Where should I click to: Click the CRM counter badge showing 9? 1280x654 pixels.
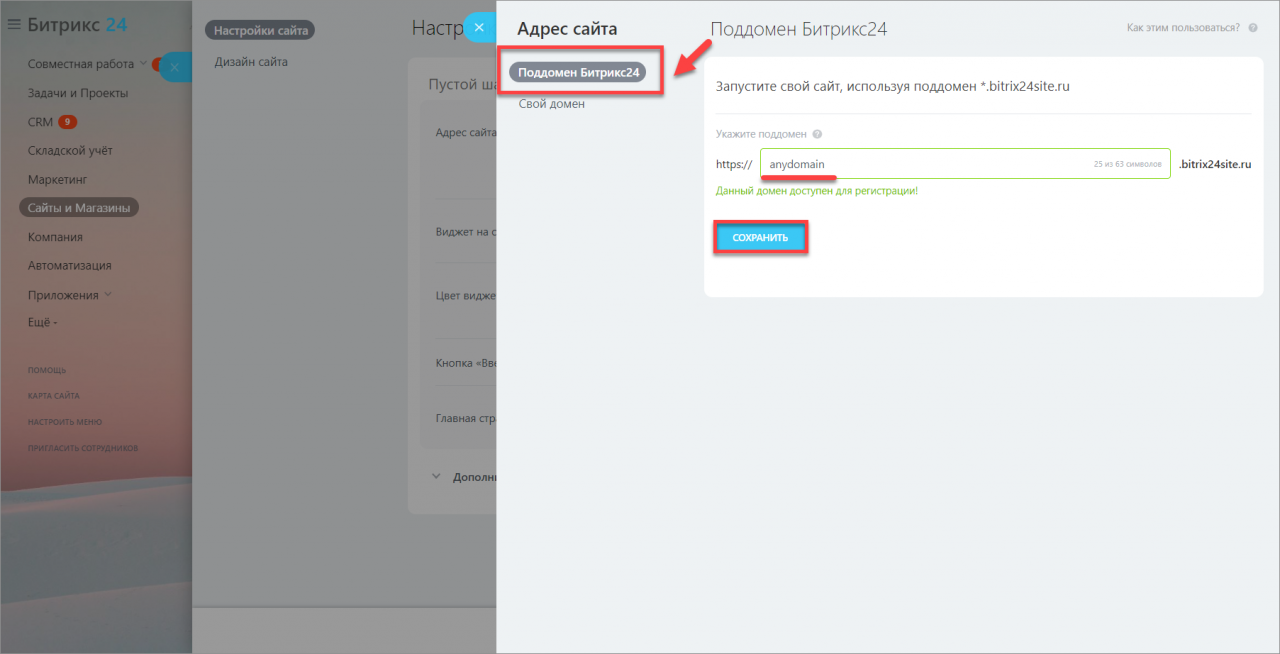coord(67,122)
